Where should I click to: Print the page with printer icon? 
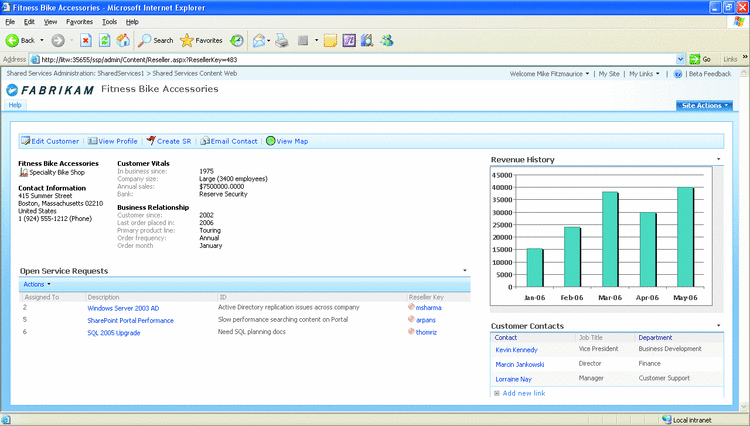click(x=282, y=41)
